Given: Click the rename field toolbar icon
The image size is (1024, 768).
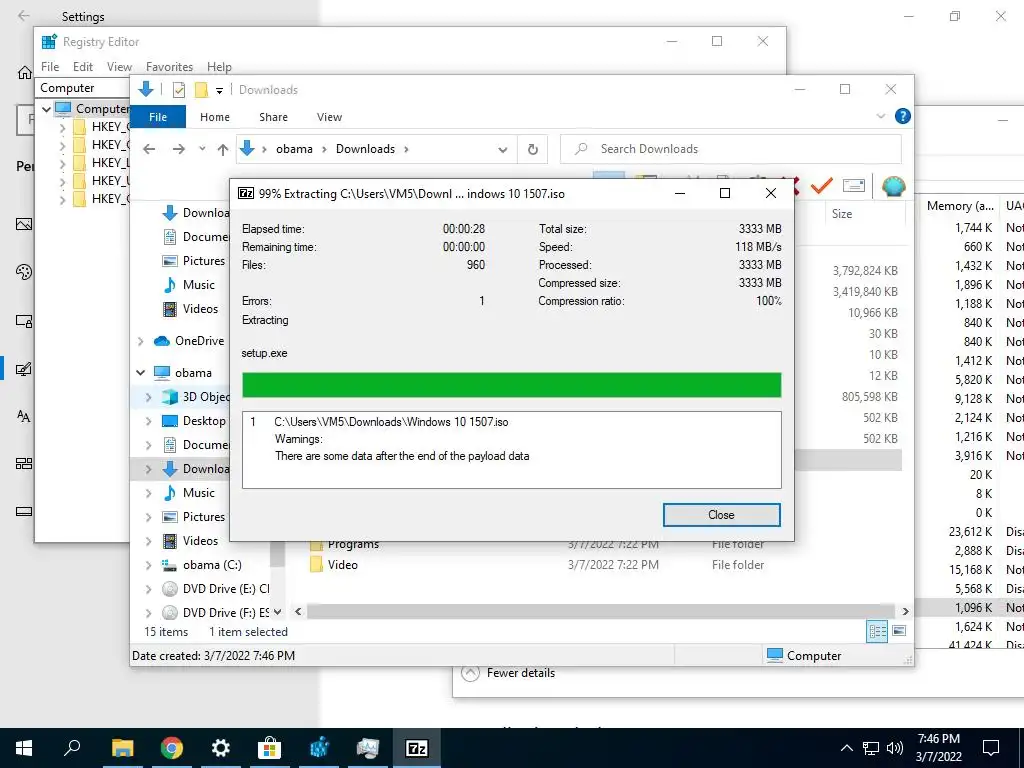Looking at the screenshot, I should [x=854, y=185].
